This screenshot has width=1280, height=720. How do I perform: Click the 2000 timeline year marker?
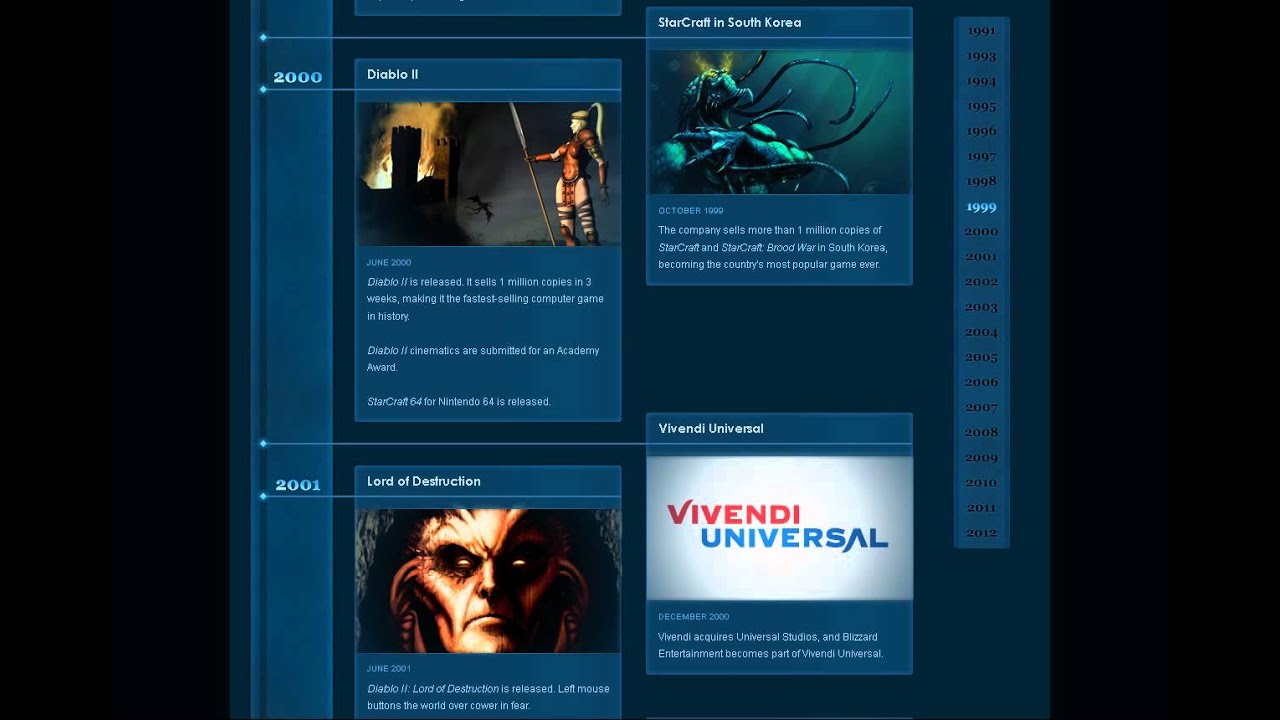point(297,77)
